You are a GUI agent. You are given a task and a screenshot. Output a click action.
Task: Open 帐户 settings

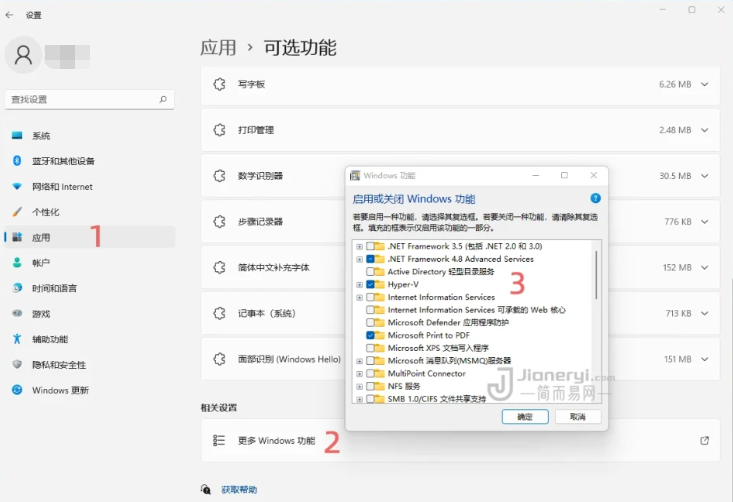pyautogui.click(x=89, y=263)
